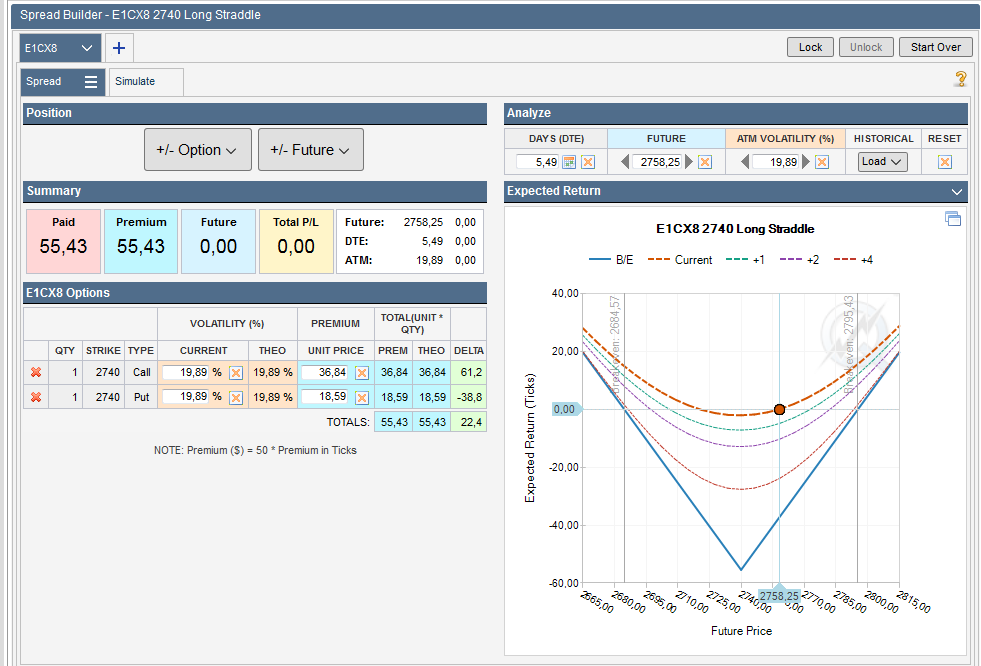Viewport: 981px width, 666px height.
Task: Open the +/- Option dropdown
Action: 197,150
